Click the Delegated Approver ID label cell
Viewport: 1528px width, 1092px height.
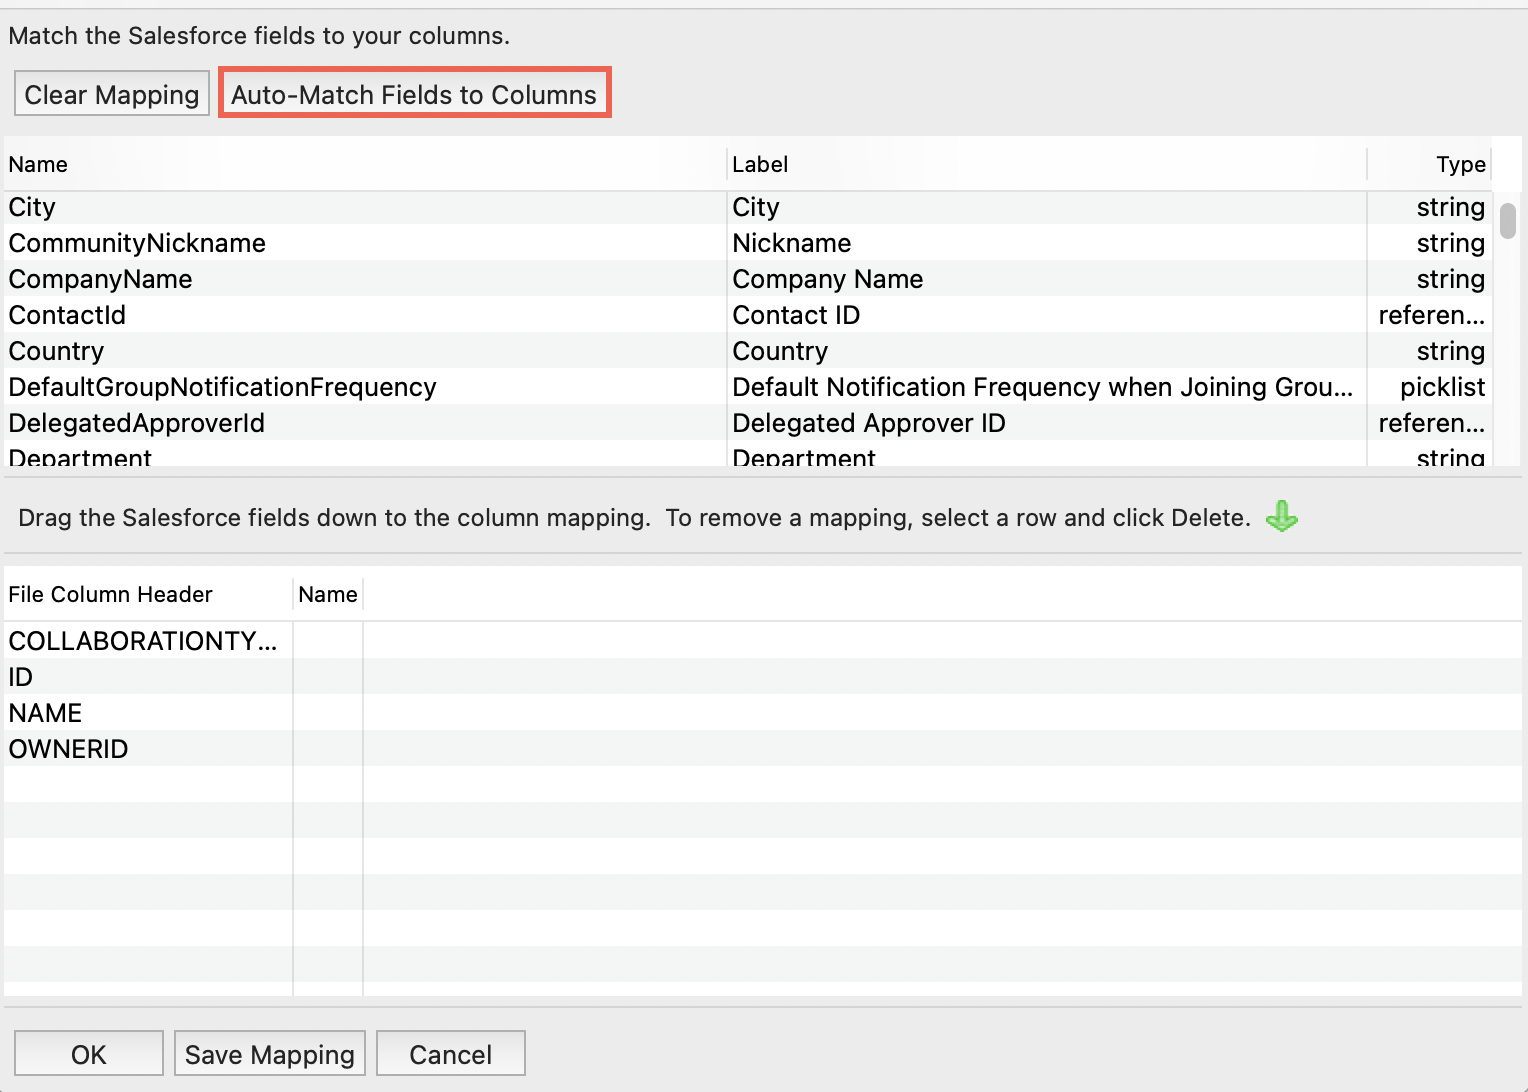1046,423
